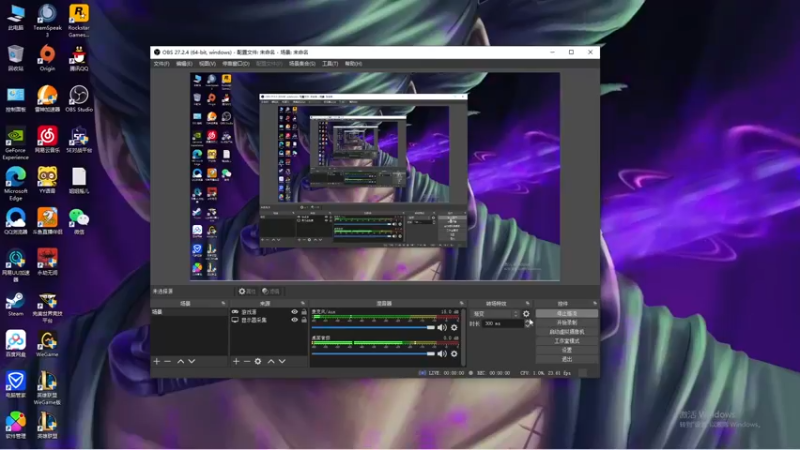Open the 编辑(E) Edit menu in OBS

184,64
